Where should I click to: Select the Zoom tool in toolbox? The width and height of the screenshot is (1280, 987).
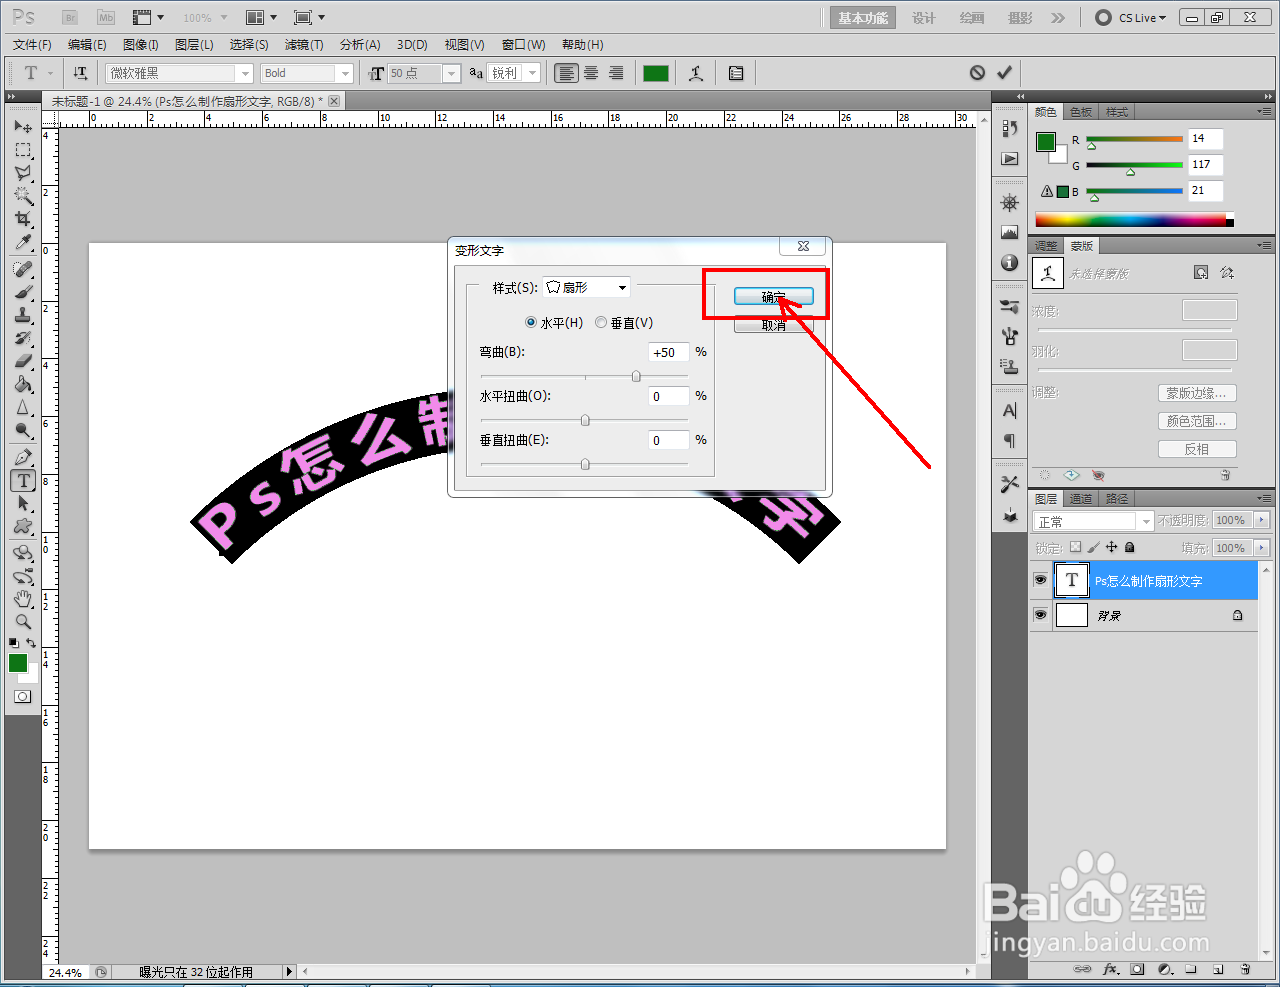coord(23,622)
